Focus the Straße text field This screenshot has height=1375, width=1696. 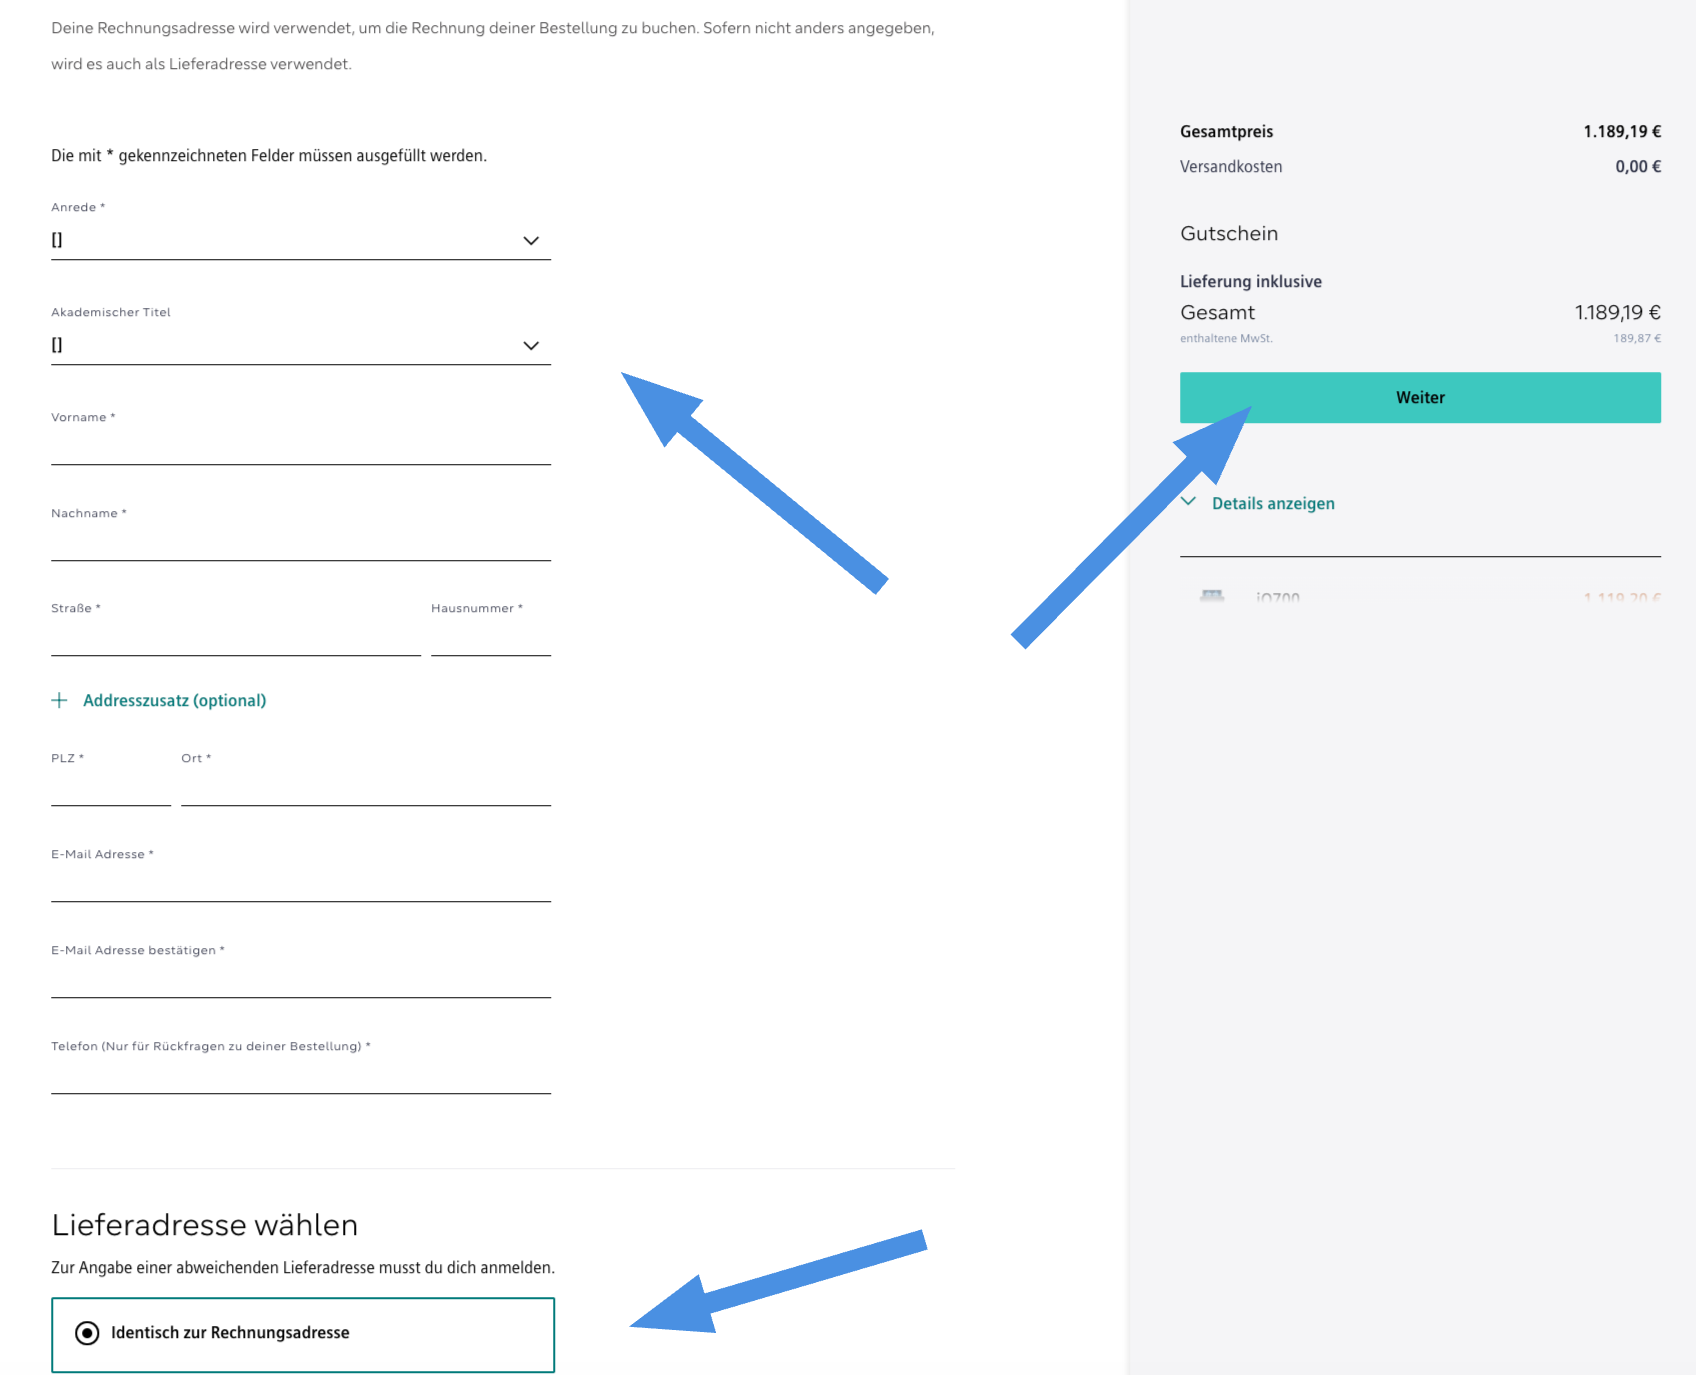pos(235,638)
